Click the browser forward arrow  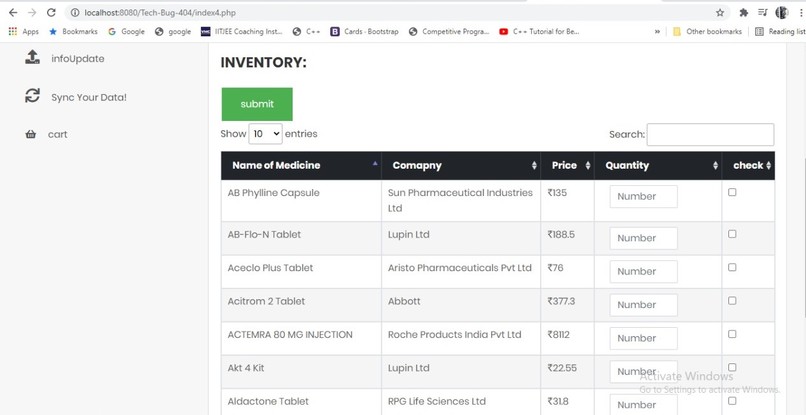pyautogui.click(x=32, y=12)
